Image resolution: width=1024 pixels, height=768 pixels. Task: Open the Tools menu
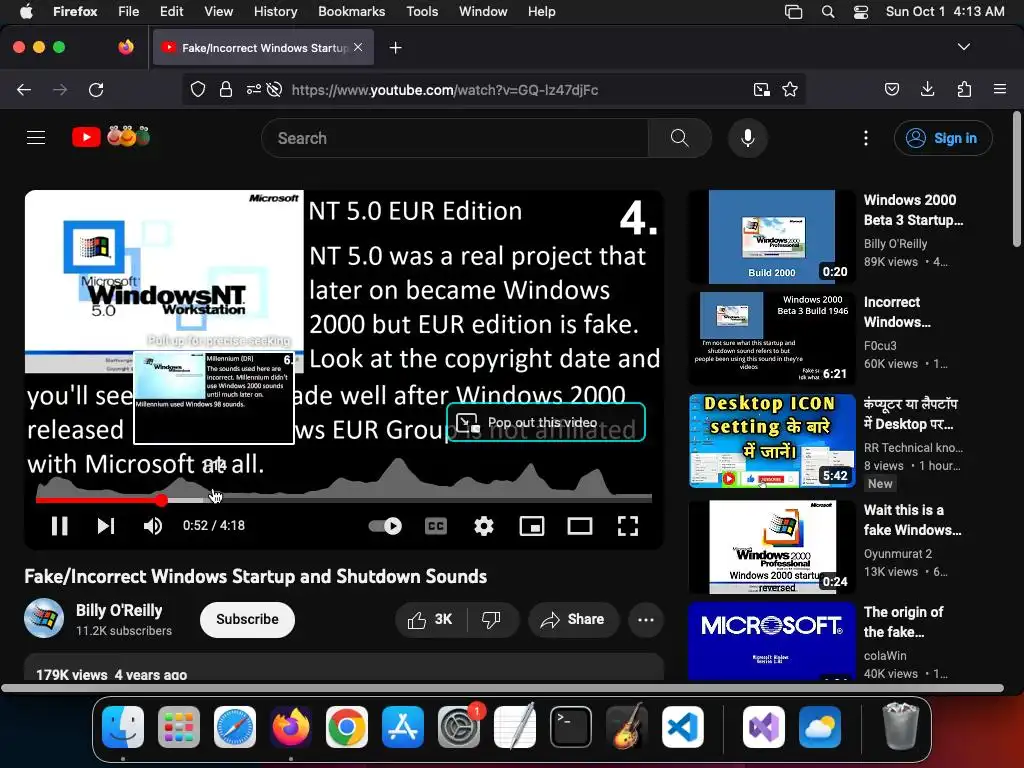[422, 11]
